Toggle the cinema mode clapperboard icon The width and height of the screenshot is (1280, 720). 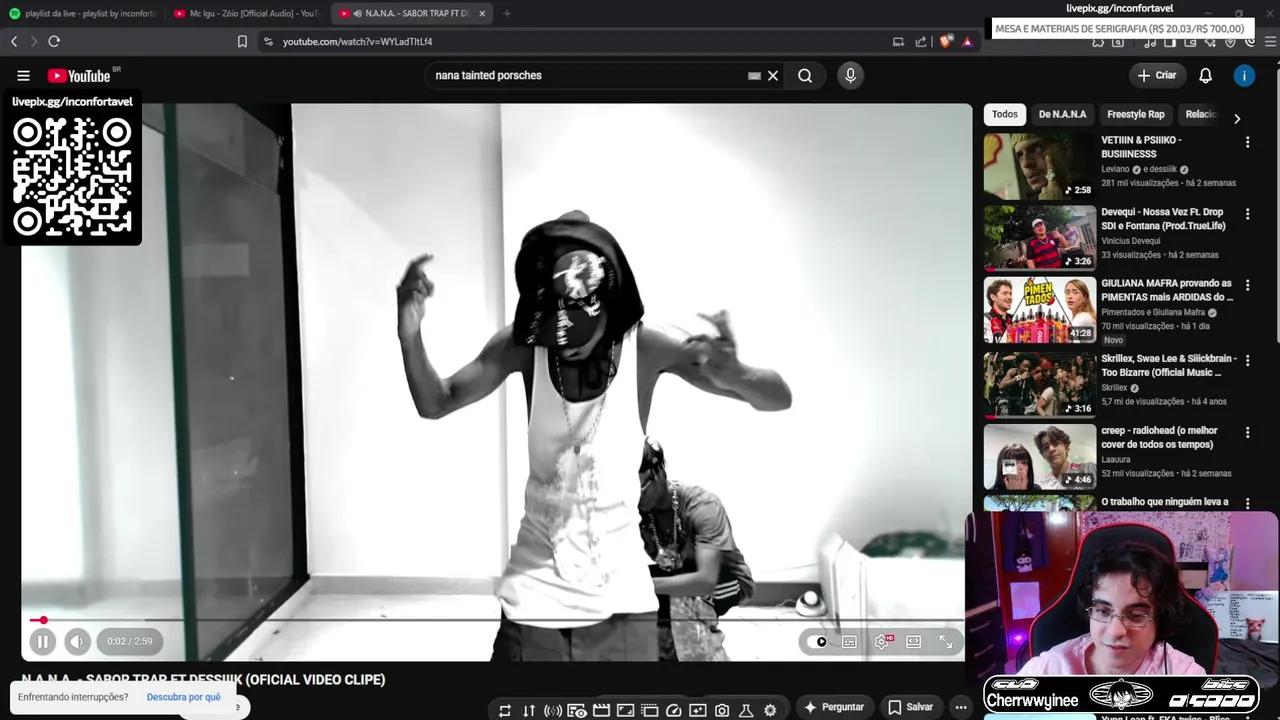click(x=601, y=711)
